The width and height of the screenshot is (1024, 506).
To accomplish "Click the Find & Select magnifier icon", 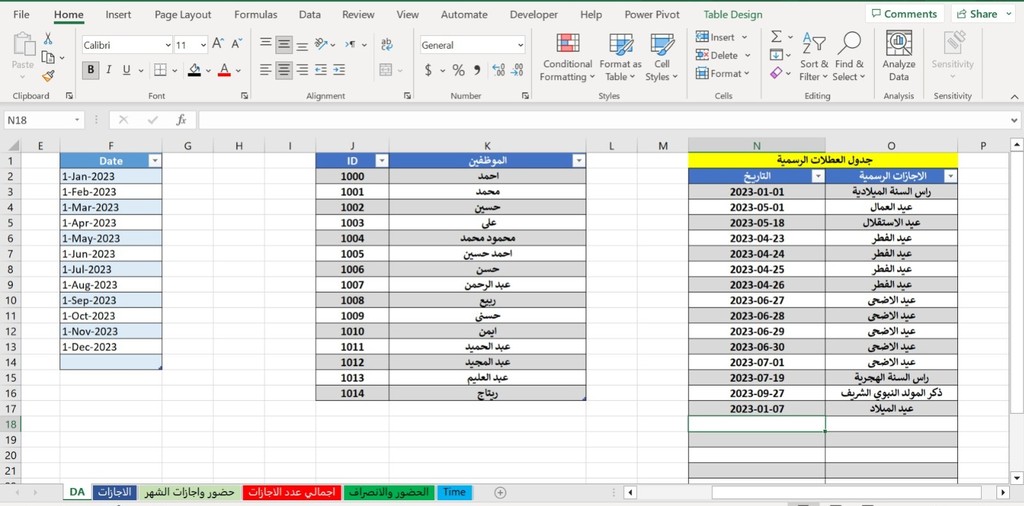I will tap(849, 57).
